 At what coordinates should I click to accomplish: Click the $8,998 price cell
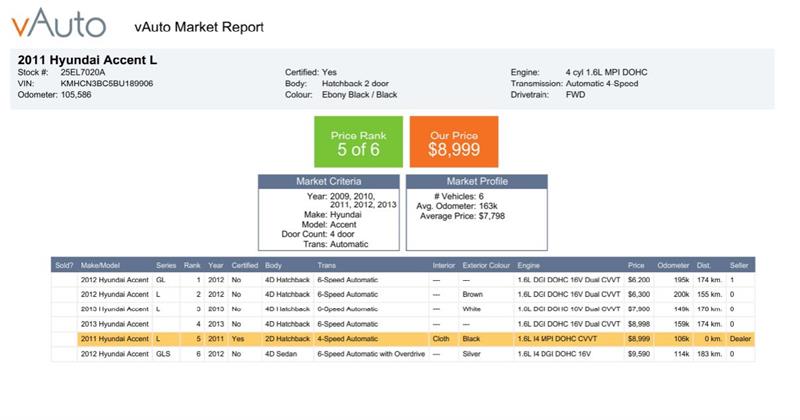[639, 324]
